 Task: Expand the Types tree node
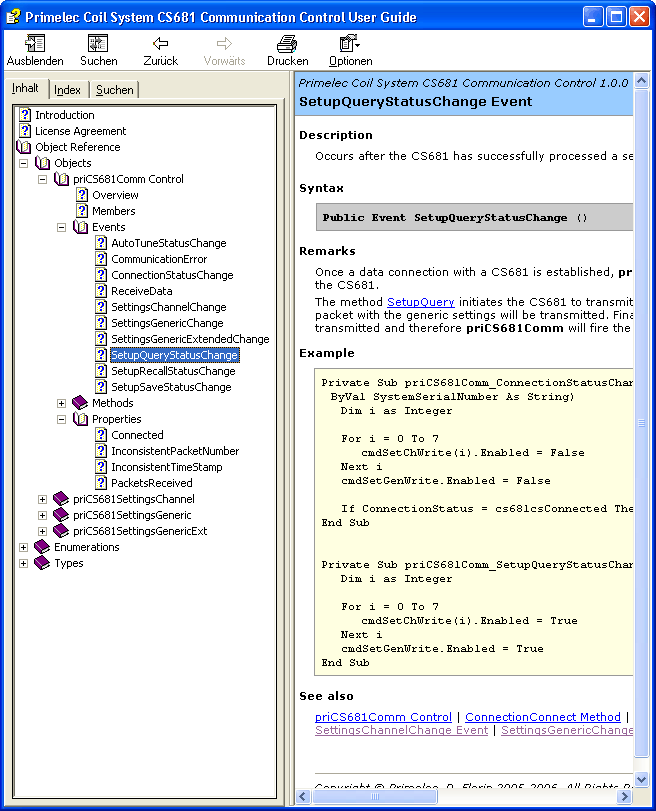click(x=23, y=564)
